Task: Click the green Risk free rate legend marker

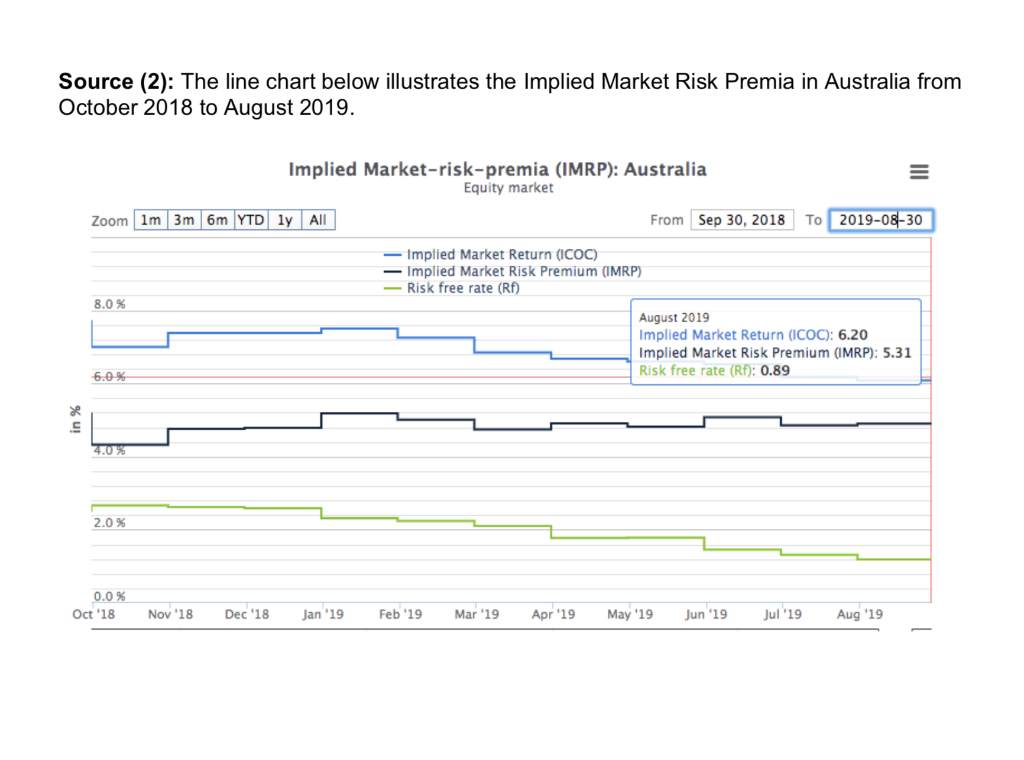Action: [x=392, y=287]
